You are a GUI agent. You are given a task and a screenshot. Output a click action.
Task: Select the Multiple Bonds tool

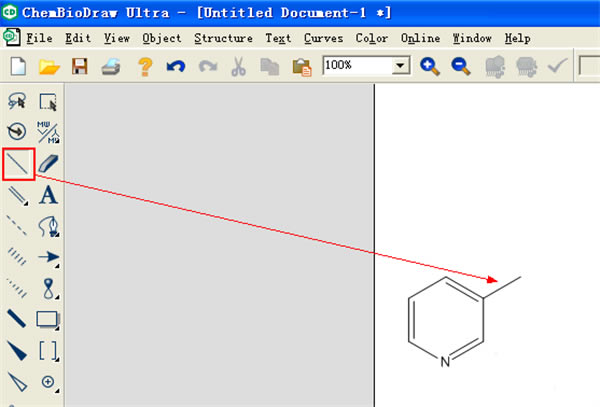(x=18, y=194)
